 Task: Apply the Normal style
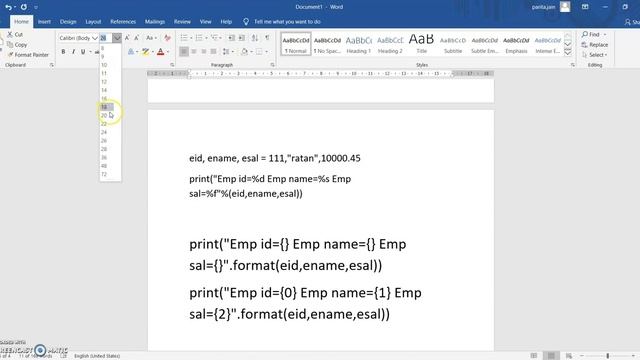(x=296, y=44)
